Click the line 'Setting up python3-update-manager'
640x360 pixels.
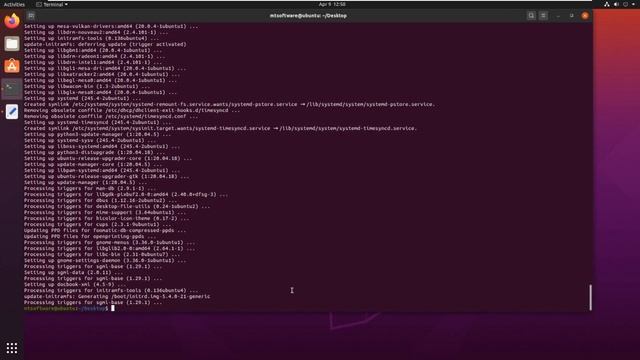tap(97, 134)
